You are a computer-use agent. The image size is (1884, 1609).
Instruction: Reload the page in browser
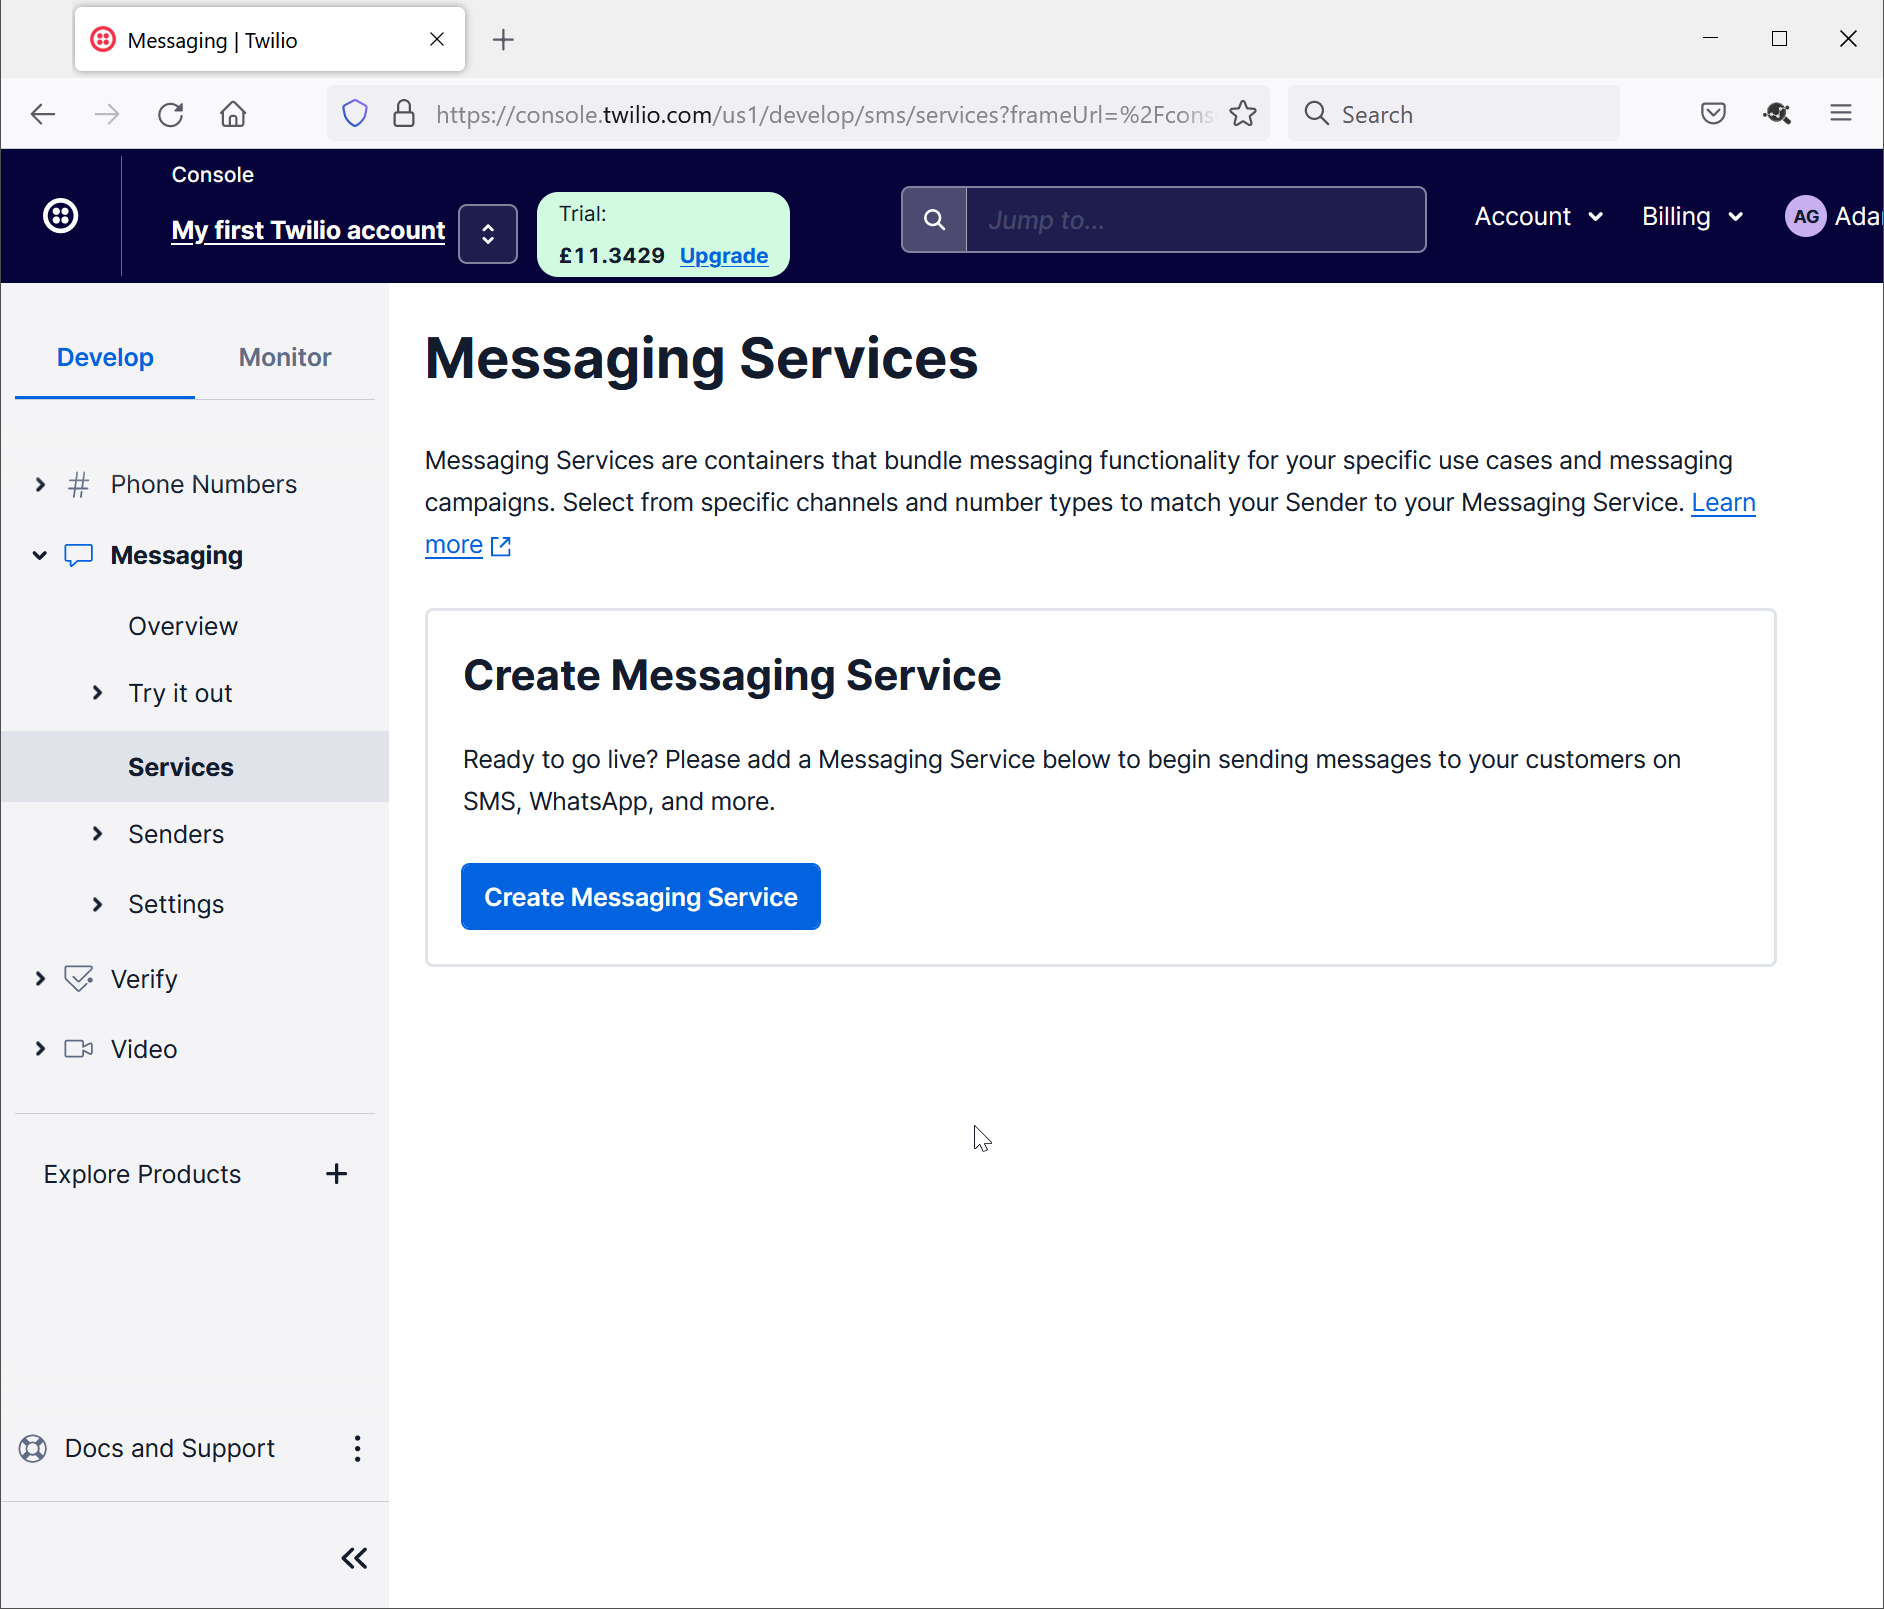pos(171,114)
